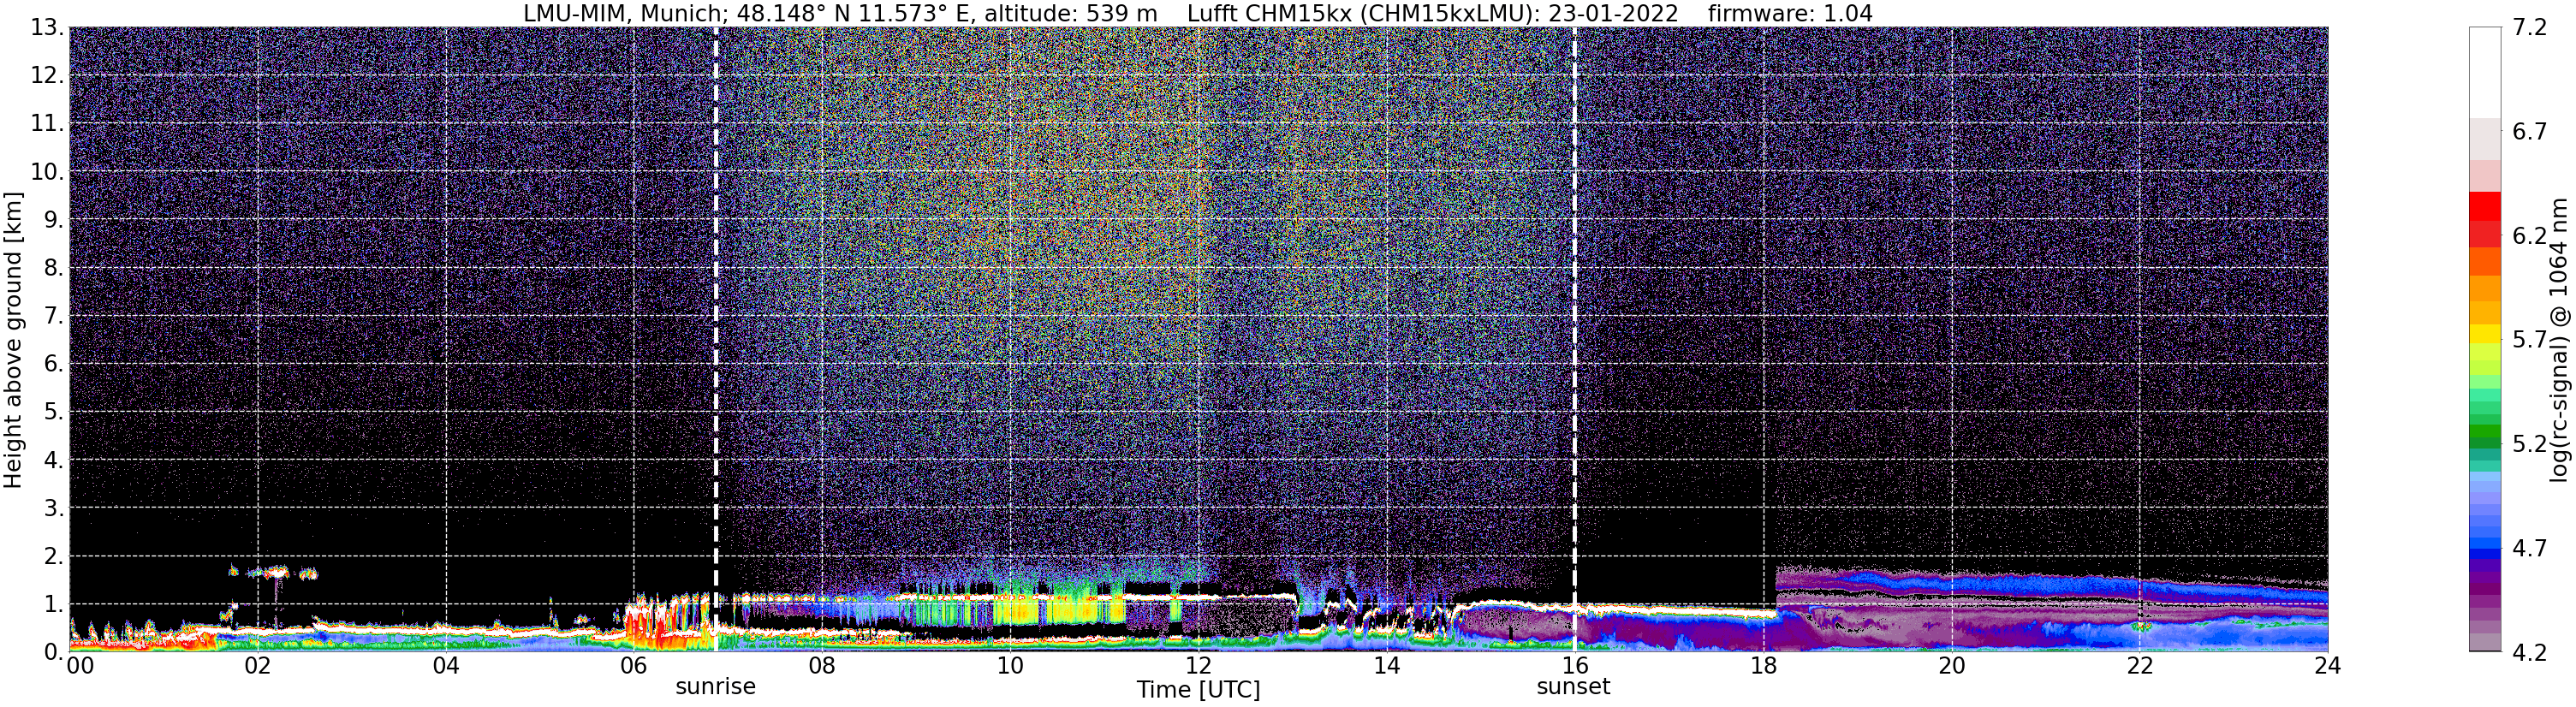Click the 'log(rc-signal) @ 1064 nm' colorbar label
The width and height of the screenshot is (2576, 707).
[2559, 340]
